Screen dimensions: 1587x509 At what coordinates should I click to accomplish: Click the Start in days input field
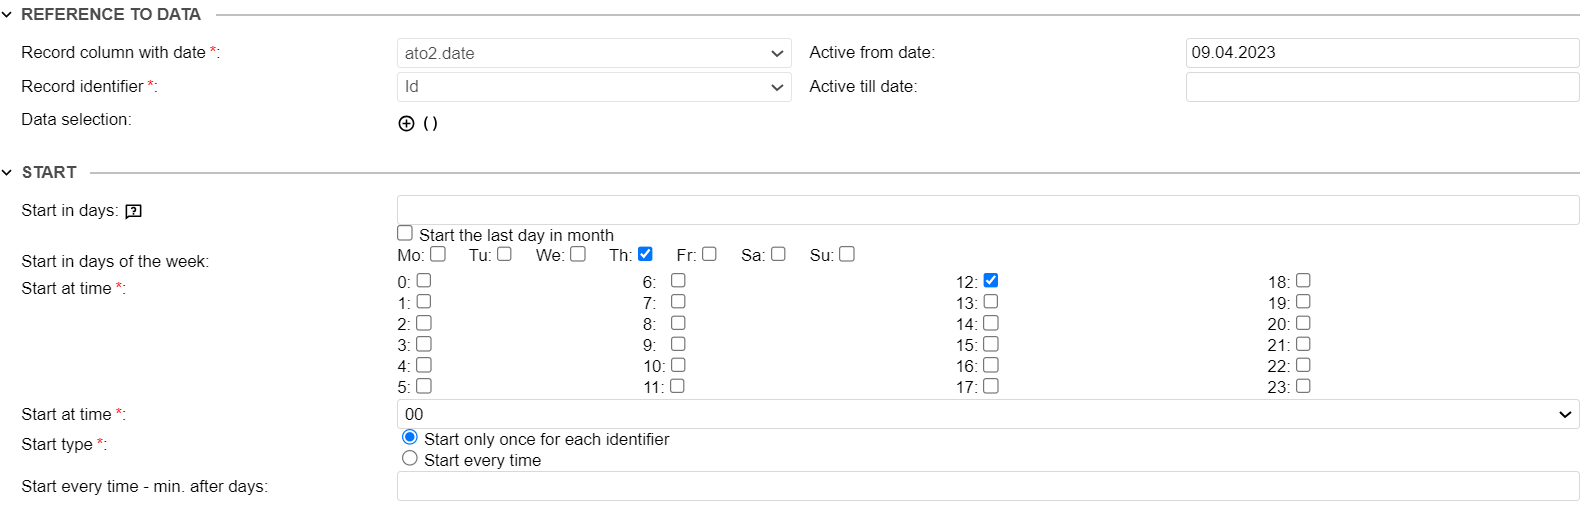pos(988,210)
